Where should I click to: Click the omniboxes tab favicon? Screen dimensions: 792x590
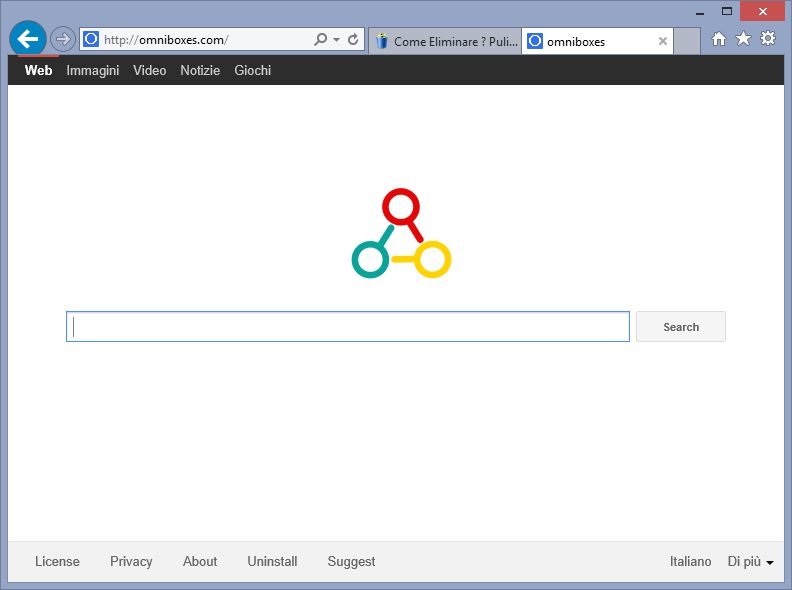(535, 41)
